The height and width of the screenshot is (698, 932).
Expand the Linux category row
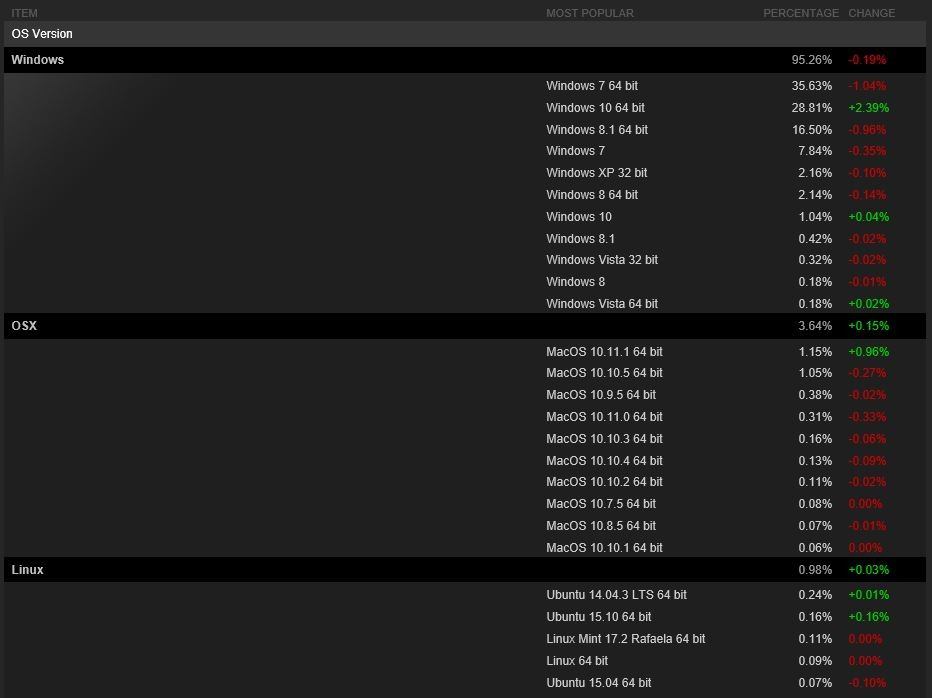pos(28,570)
